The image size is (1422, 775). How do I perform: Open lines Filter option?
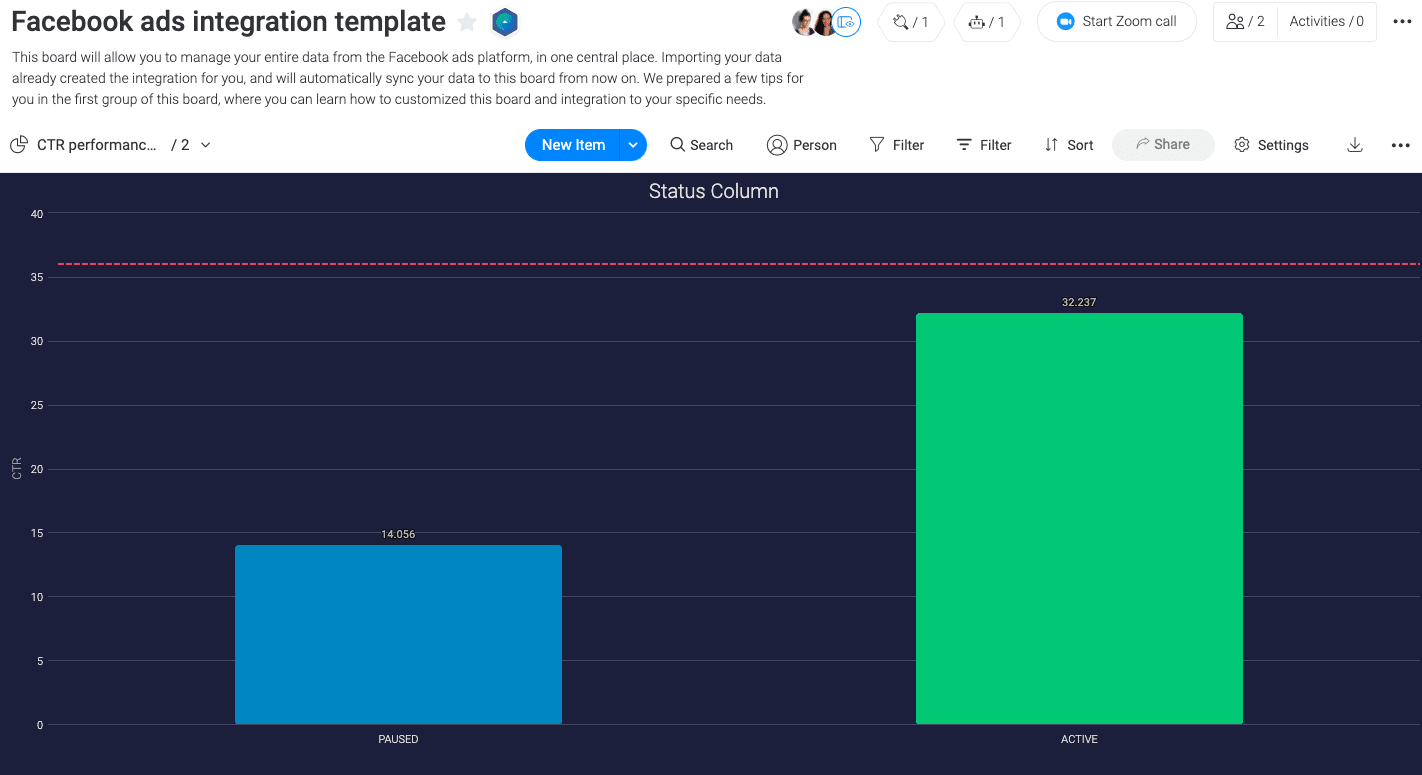[x=984, y=145]
